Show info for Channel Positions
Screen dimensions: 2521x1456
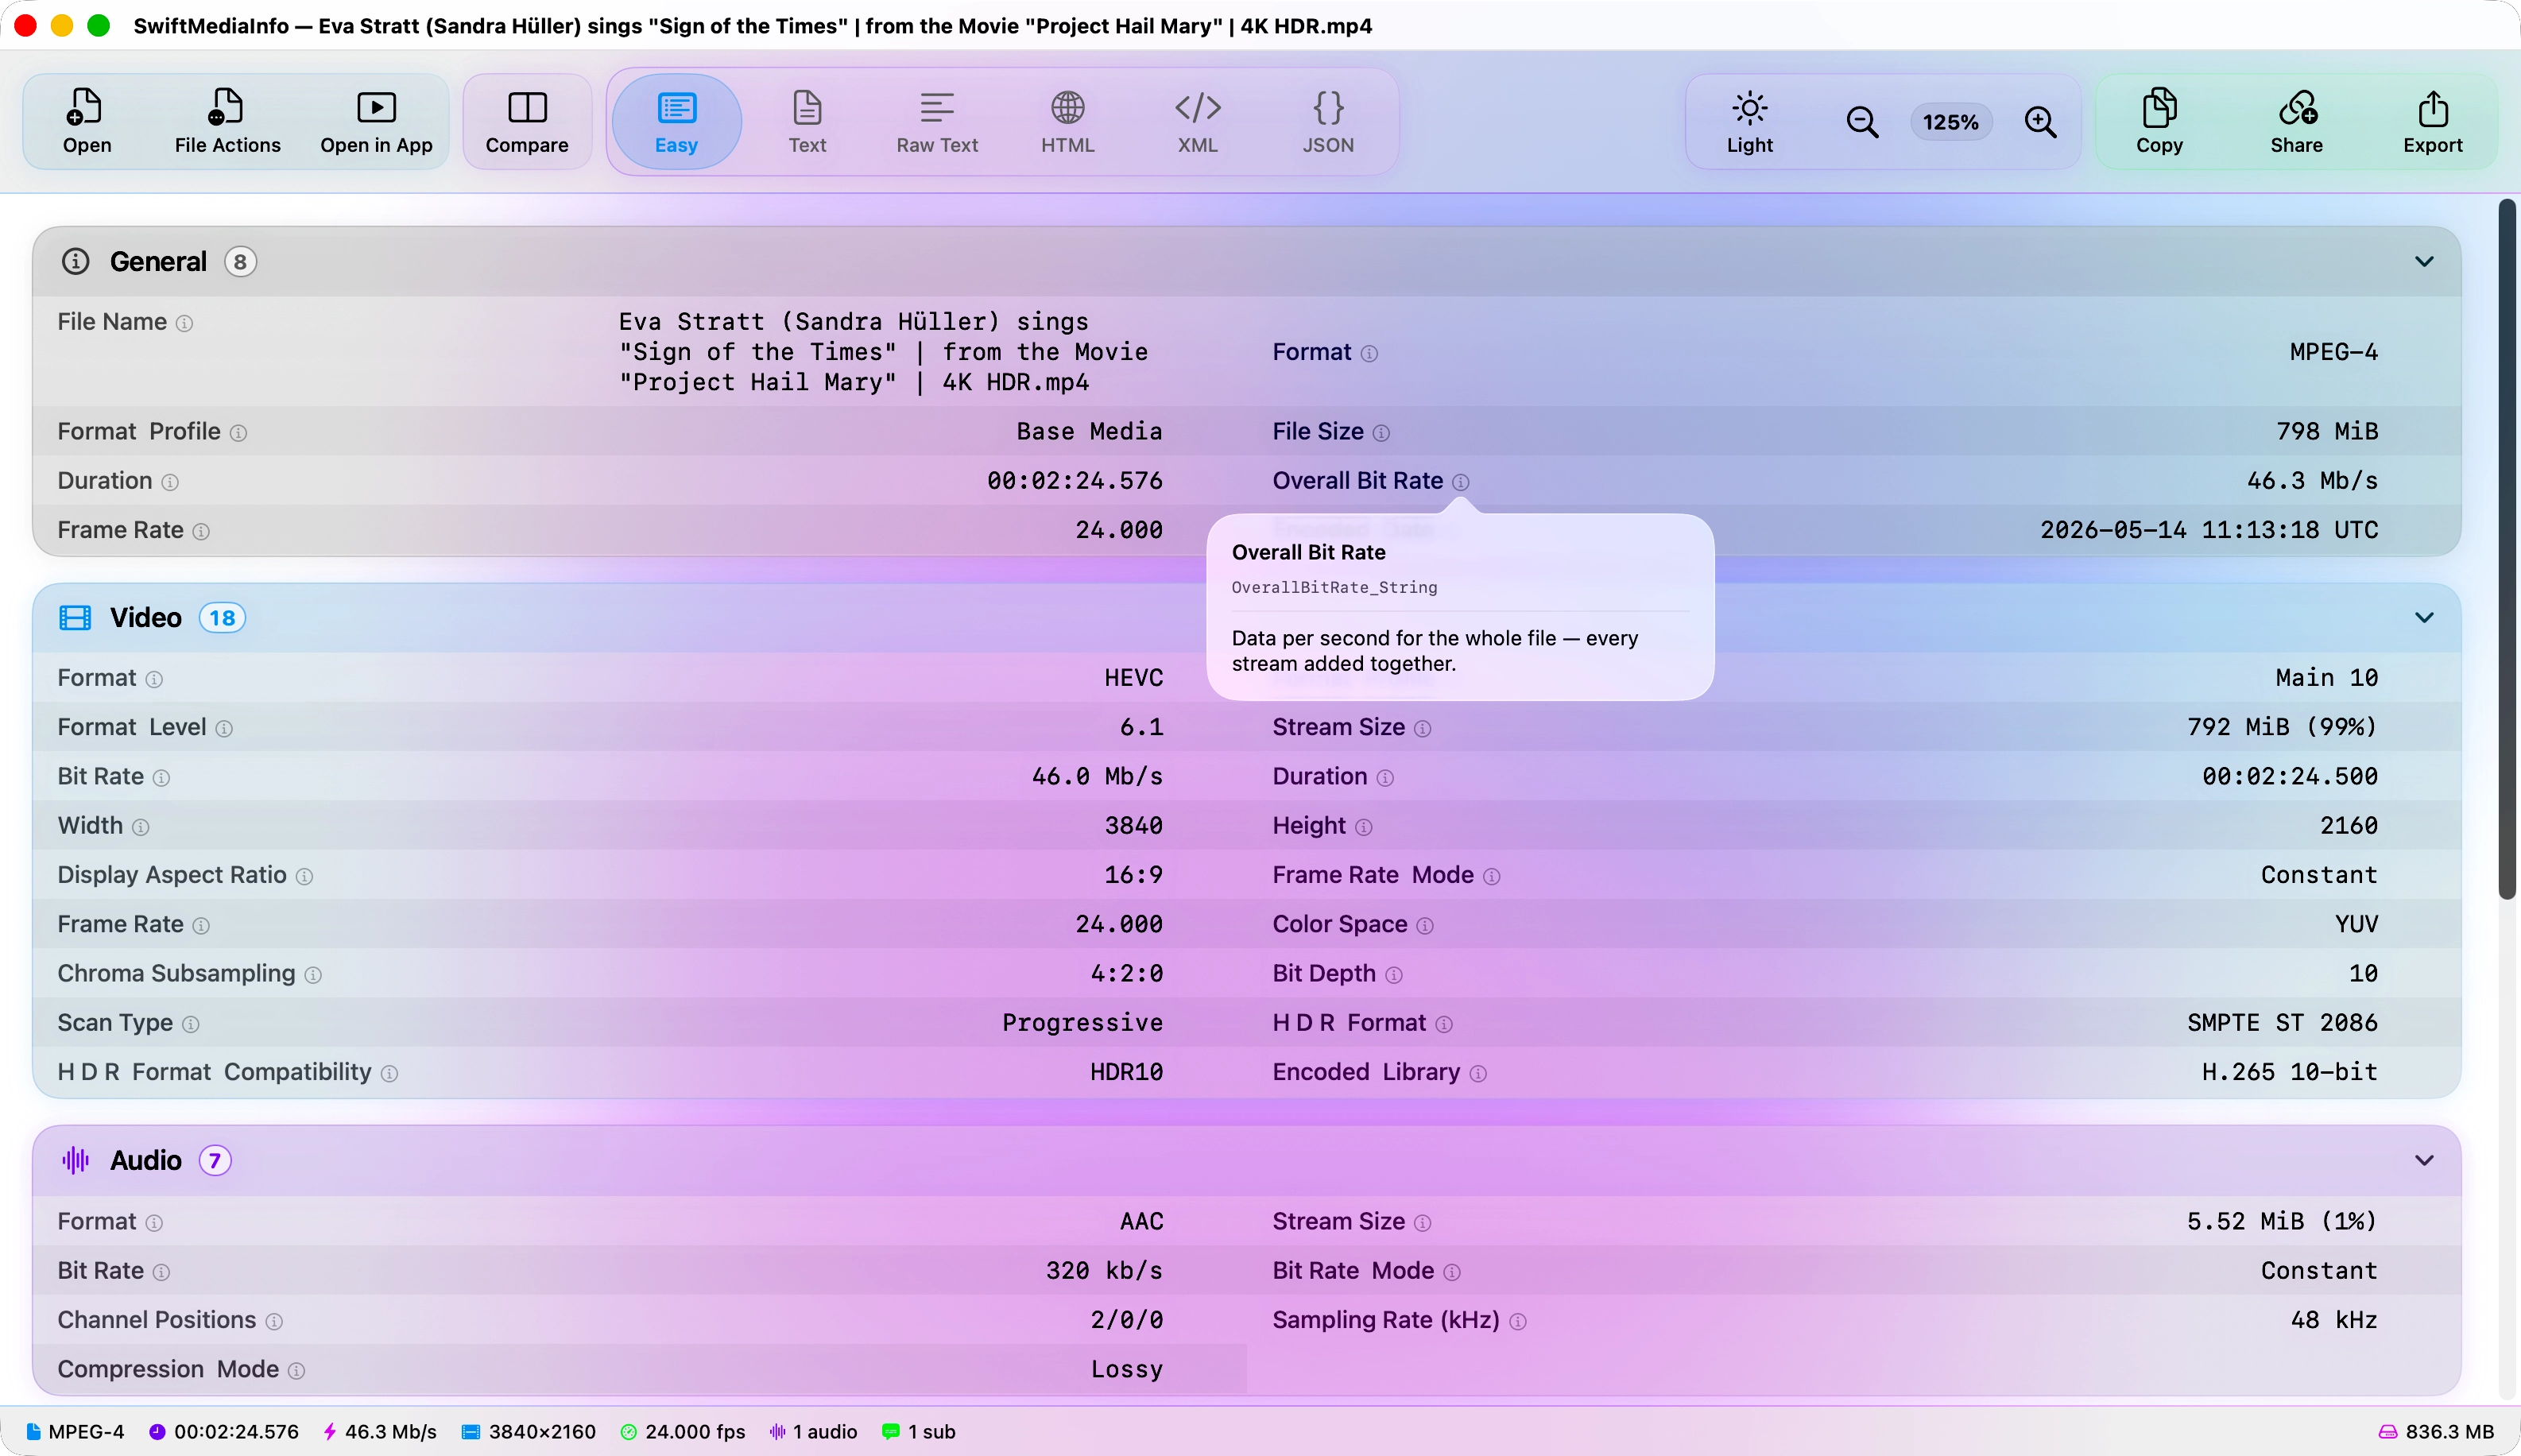pyautogui.click(x=274, y=1321)
